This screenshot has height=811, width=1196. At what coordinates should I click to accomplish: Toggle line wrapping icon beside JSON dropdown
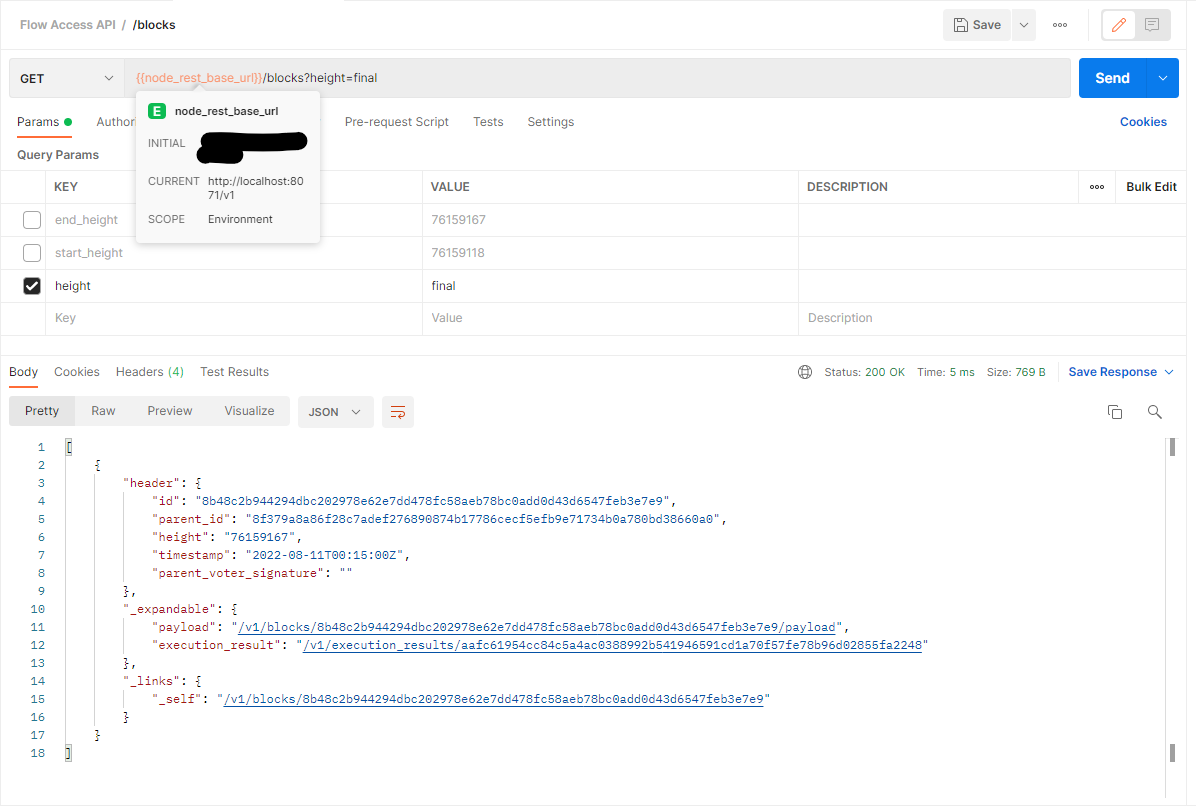398,411
